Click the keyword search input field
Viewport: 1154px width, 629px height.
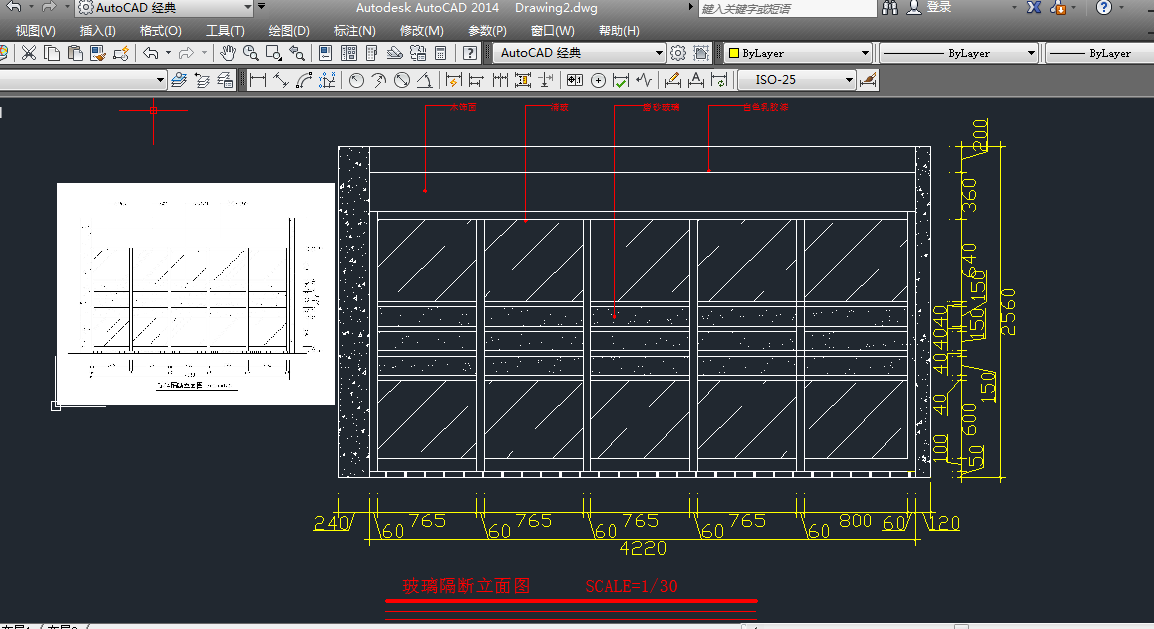tap(785, 8)
